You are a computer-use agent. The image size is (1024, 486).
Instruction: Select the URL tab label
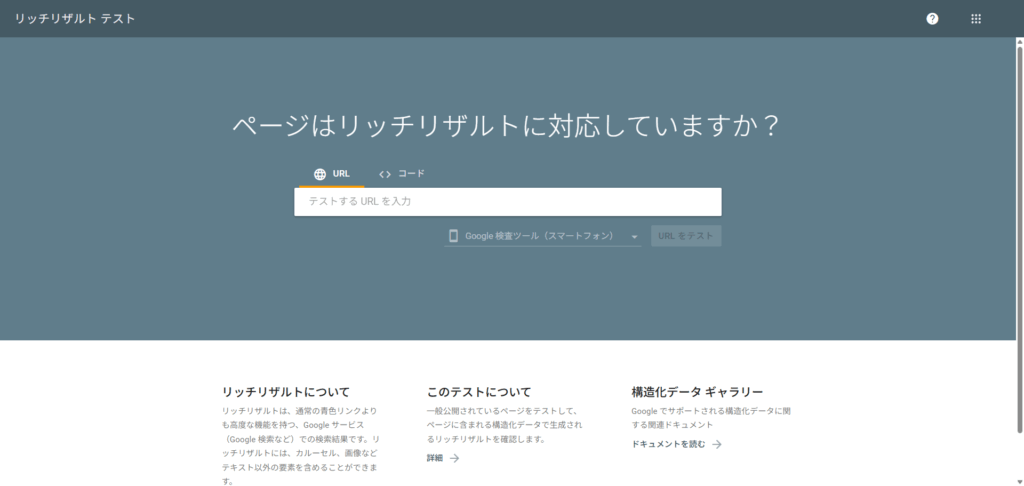tap(341, 174)
